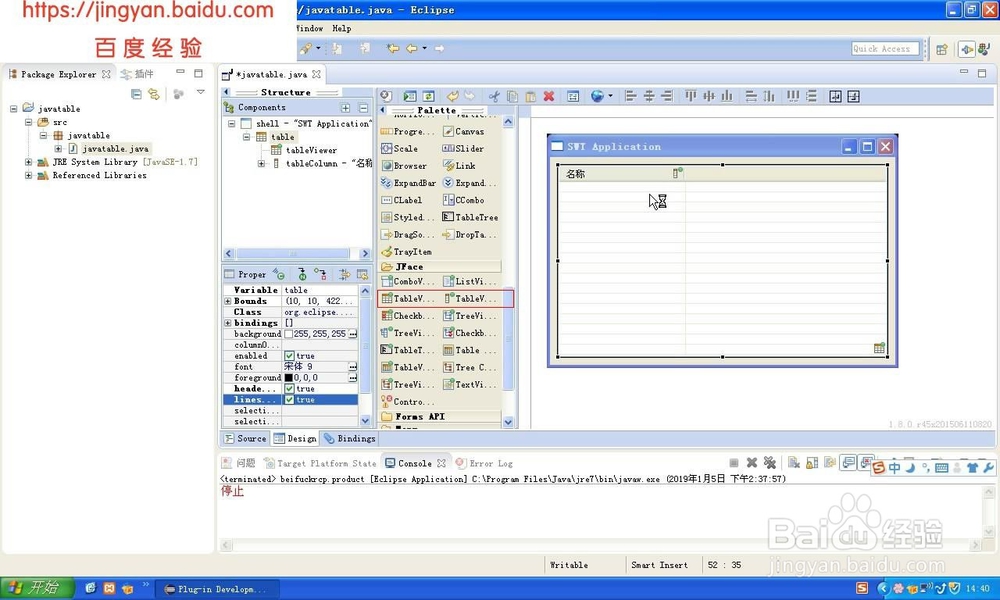Click the Align top edges icon

[691, 96]
